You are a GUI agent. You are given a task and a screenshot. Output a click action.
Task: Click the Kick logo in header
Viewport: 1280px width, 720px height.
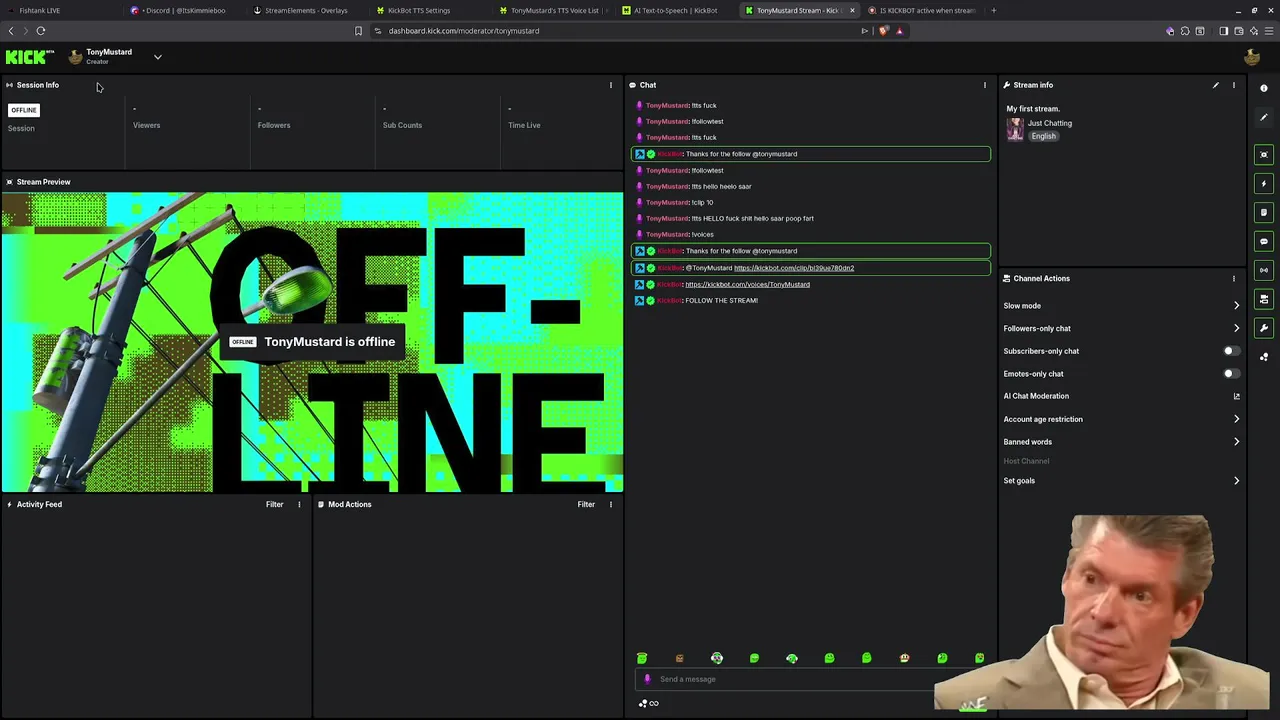coord(29,57)
